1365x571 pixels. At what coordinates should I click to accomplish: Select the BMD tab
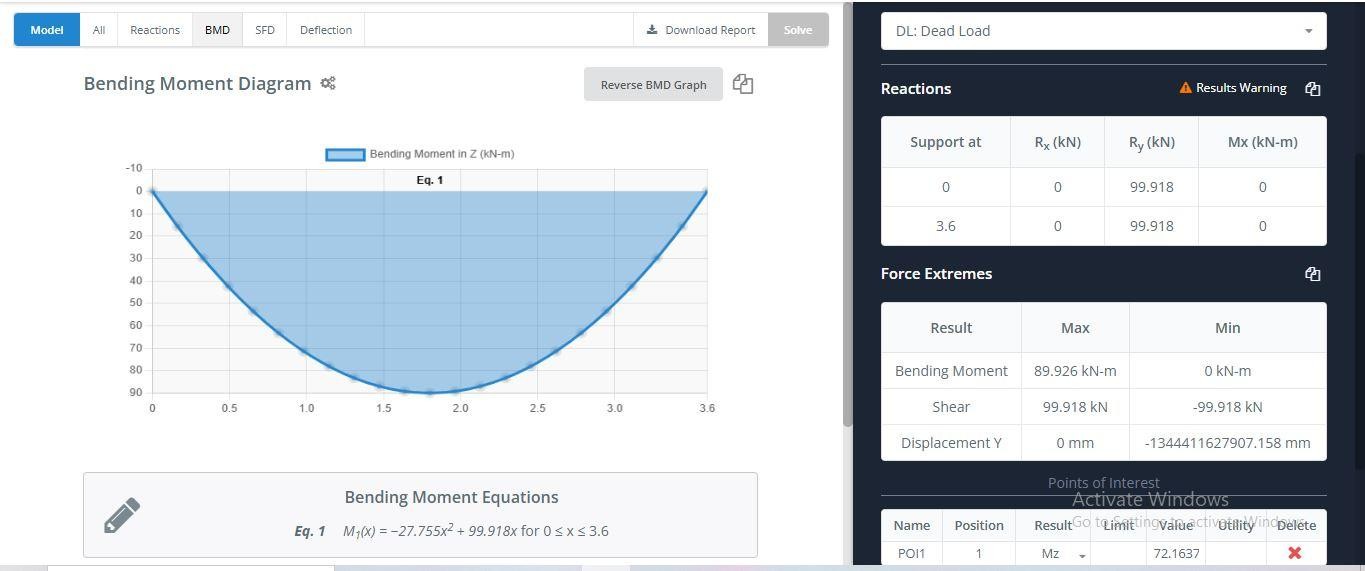(217, 30)
